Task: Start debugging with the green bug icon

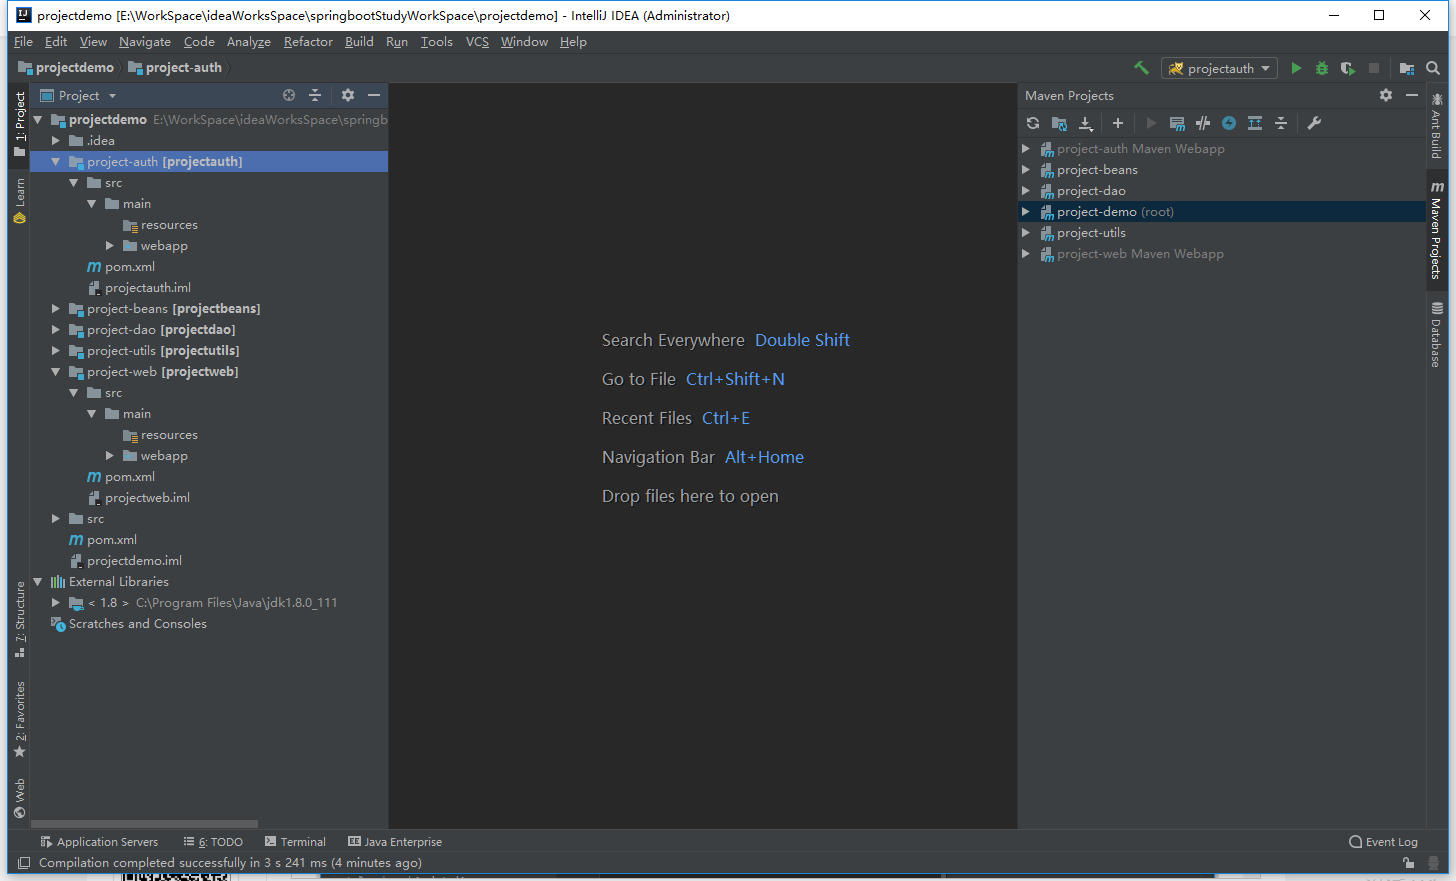Action: pyautogui.click(x=1322, y=68)
